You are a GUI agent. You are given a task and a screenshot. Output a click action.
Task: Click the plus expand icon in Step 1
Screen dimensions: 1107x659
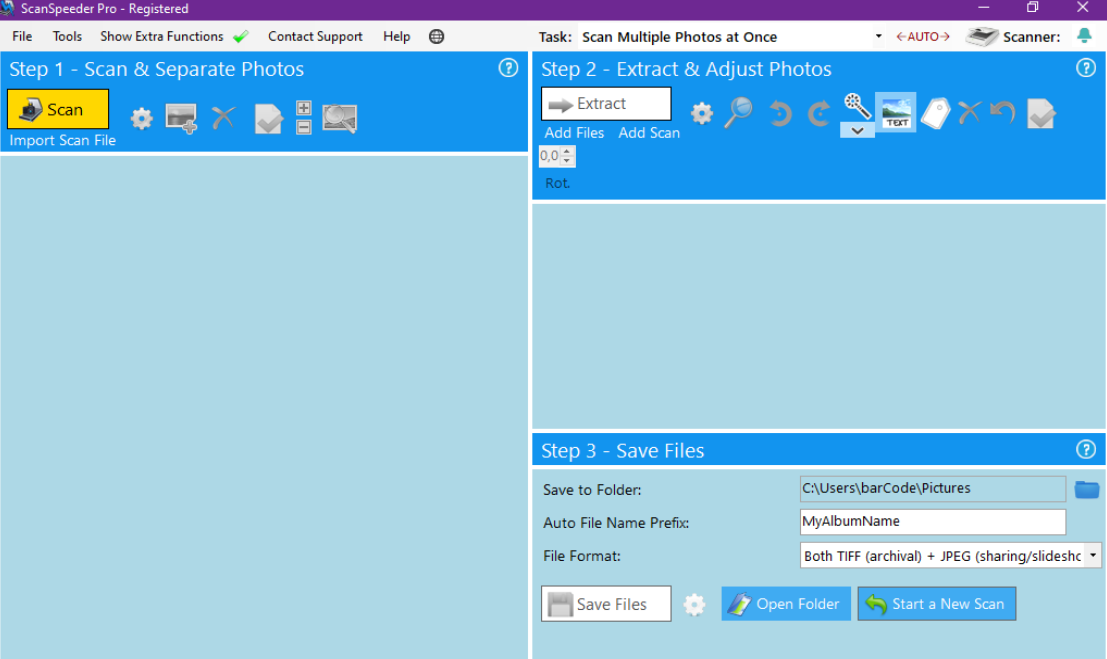[304, 108]
